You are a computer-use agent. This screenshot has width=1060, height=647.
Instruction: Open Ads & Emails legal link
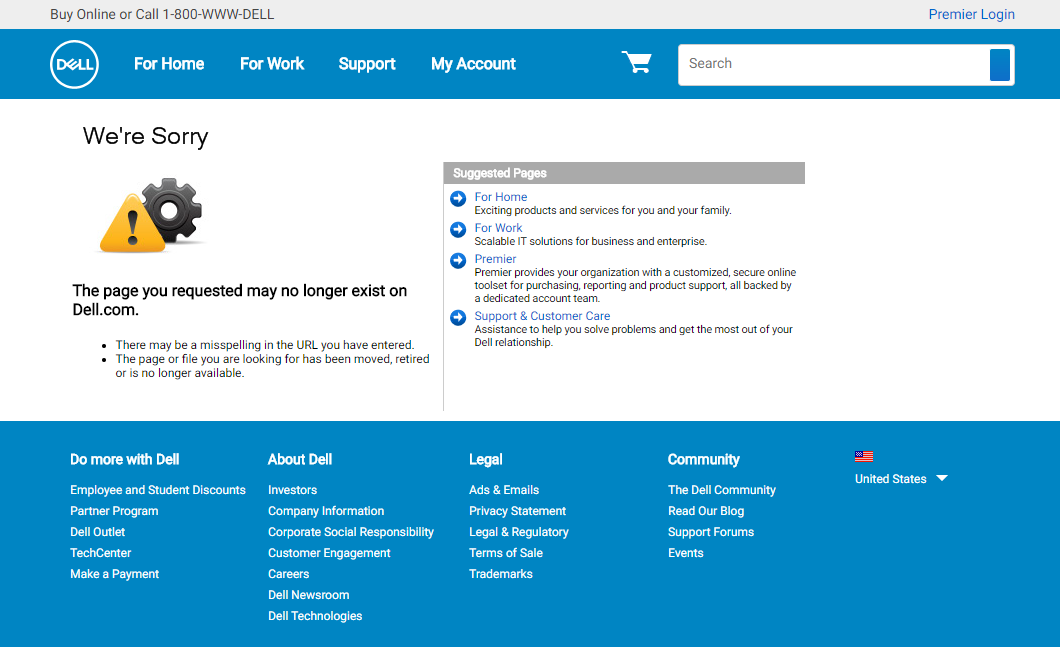(504, 490)
